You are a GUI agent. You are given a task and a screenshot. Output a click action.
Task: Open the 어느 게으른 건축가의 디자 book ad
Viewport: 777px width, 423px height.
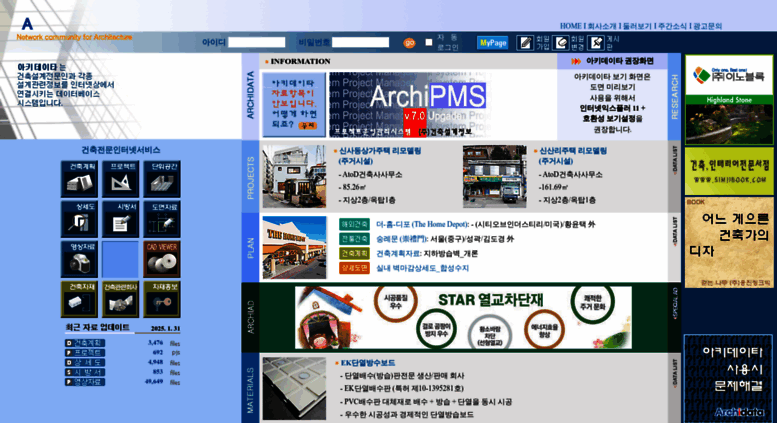729,243
